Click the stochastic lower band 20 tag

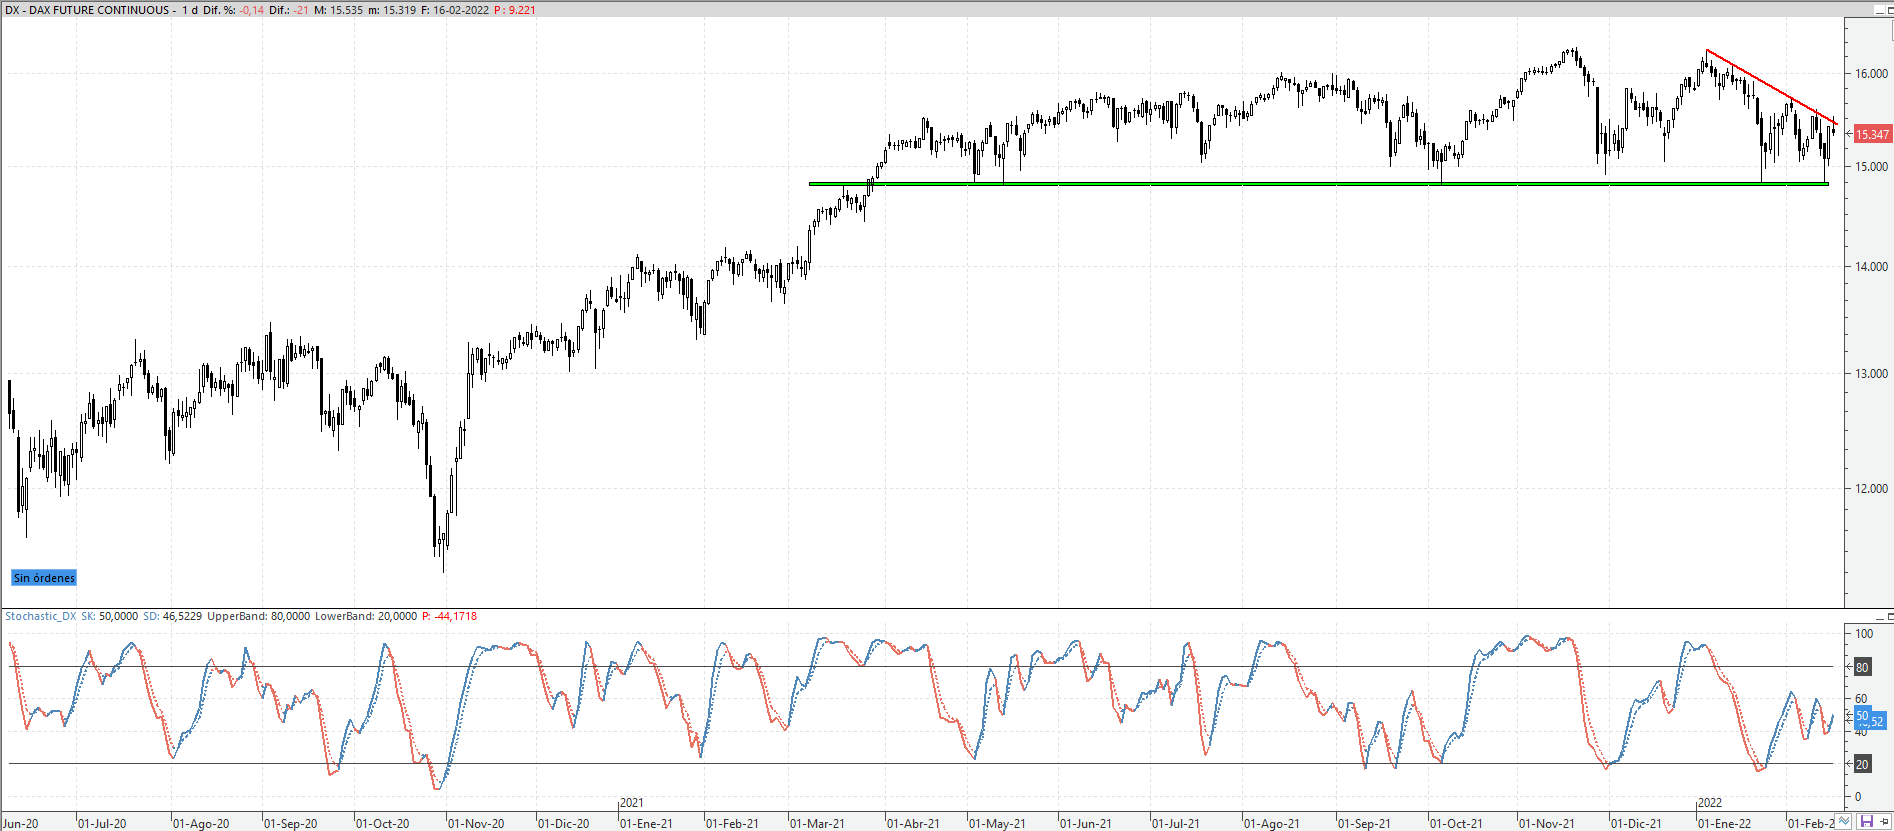[1862, 764]
